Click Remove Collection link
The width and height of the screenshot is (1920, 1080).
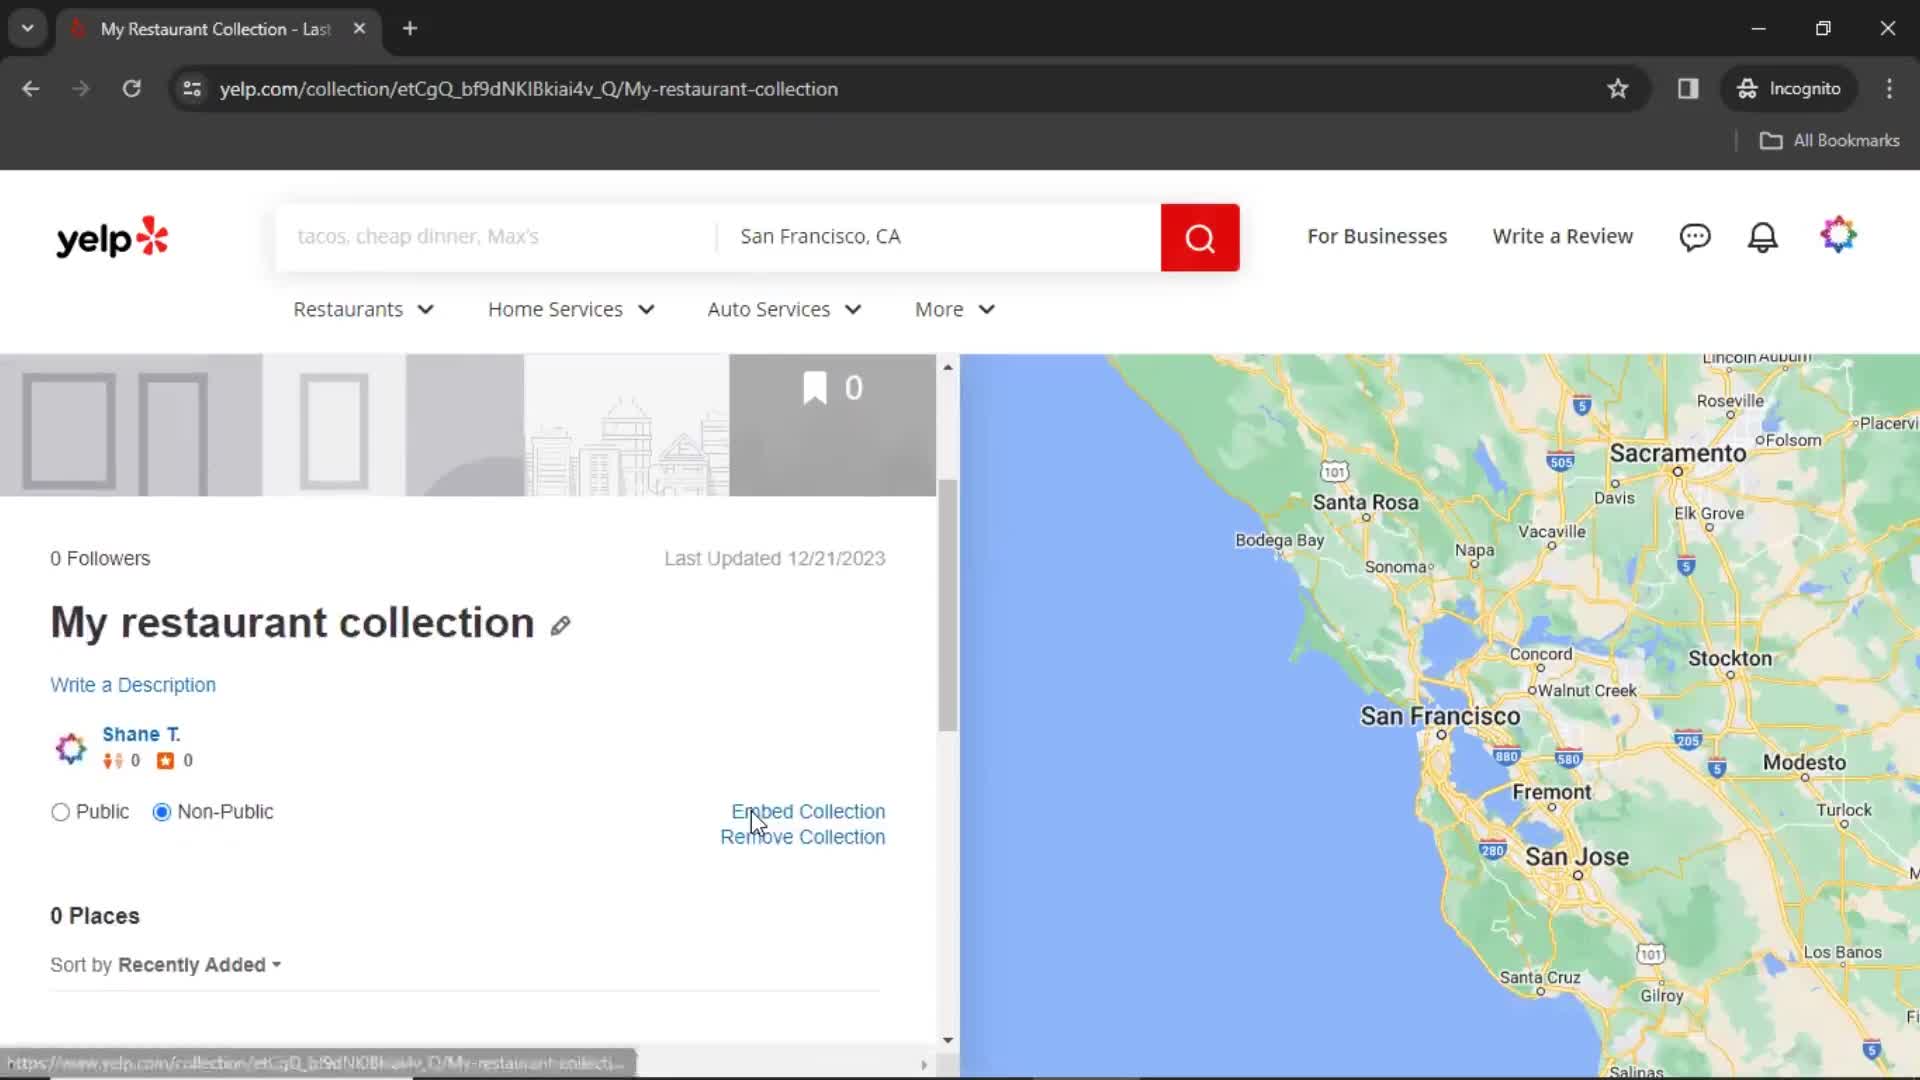[x=802, y=837]
